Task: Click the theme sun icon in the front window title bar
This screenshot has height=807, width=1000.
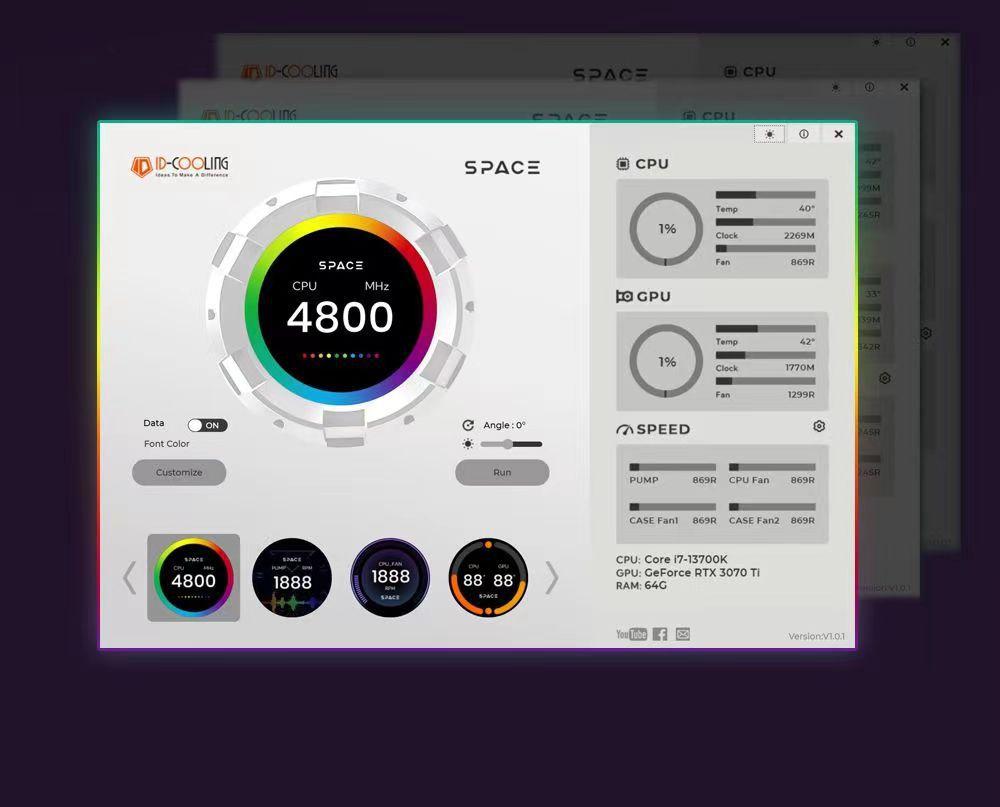Action: 770,134
